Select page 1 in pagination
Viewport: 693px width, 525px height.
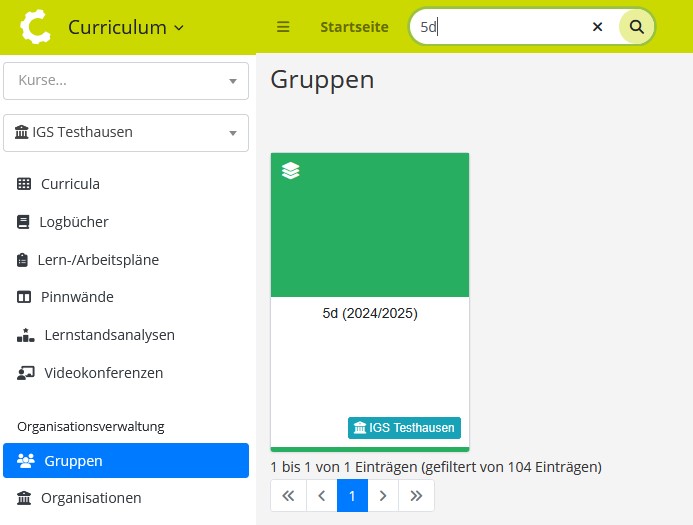tap(352, 496)
